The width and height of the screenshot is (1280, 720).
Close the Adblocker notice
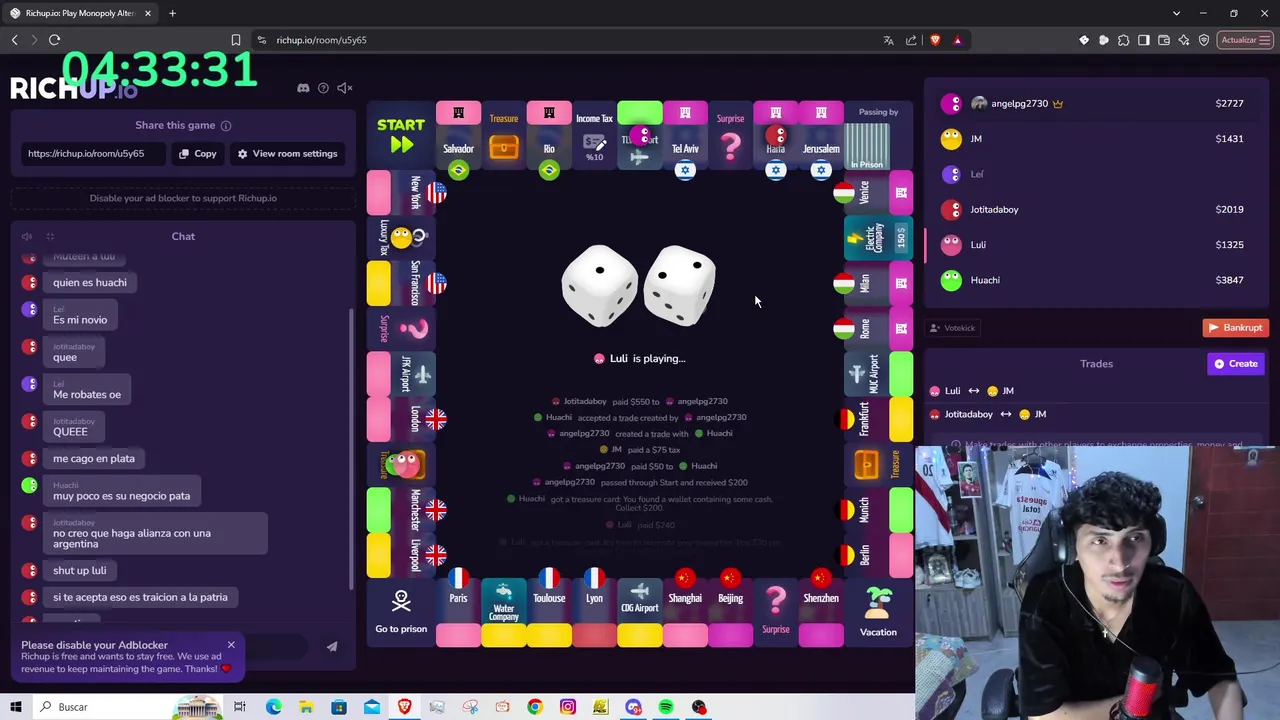point(231,645)
